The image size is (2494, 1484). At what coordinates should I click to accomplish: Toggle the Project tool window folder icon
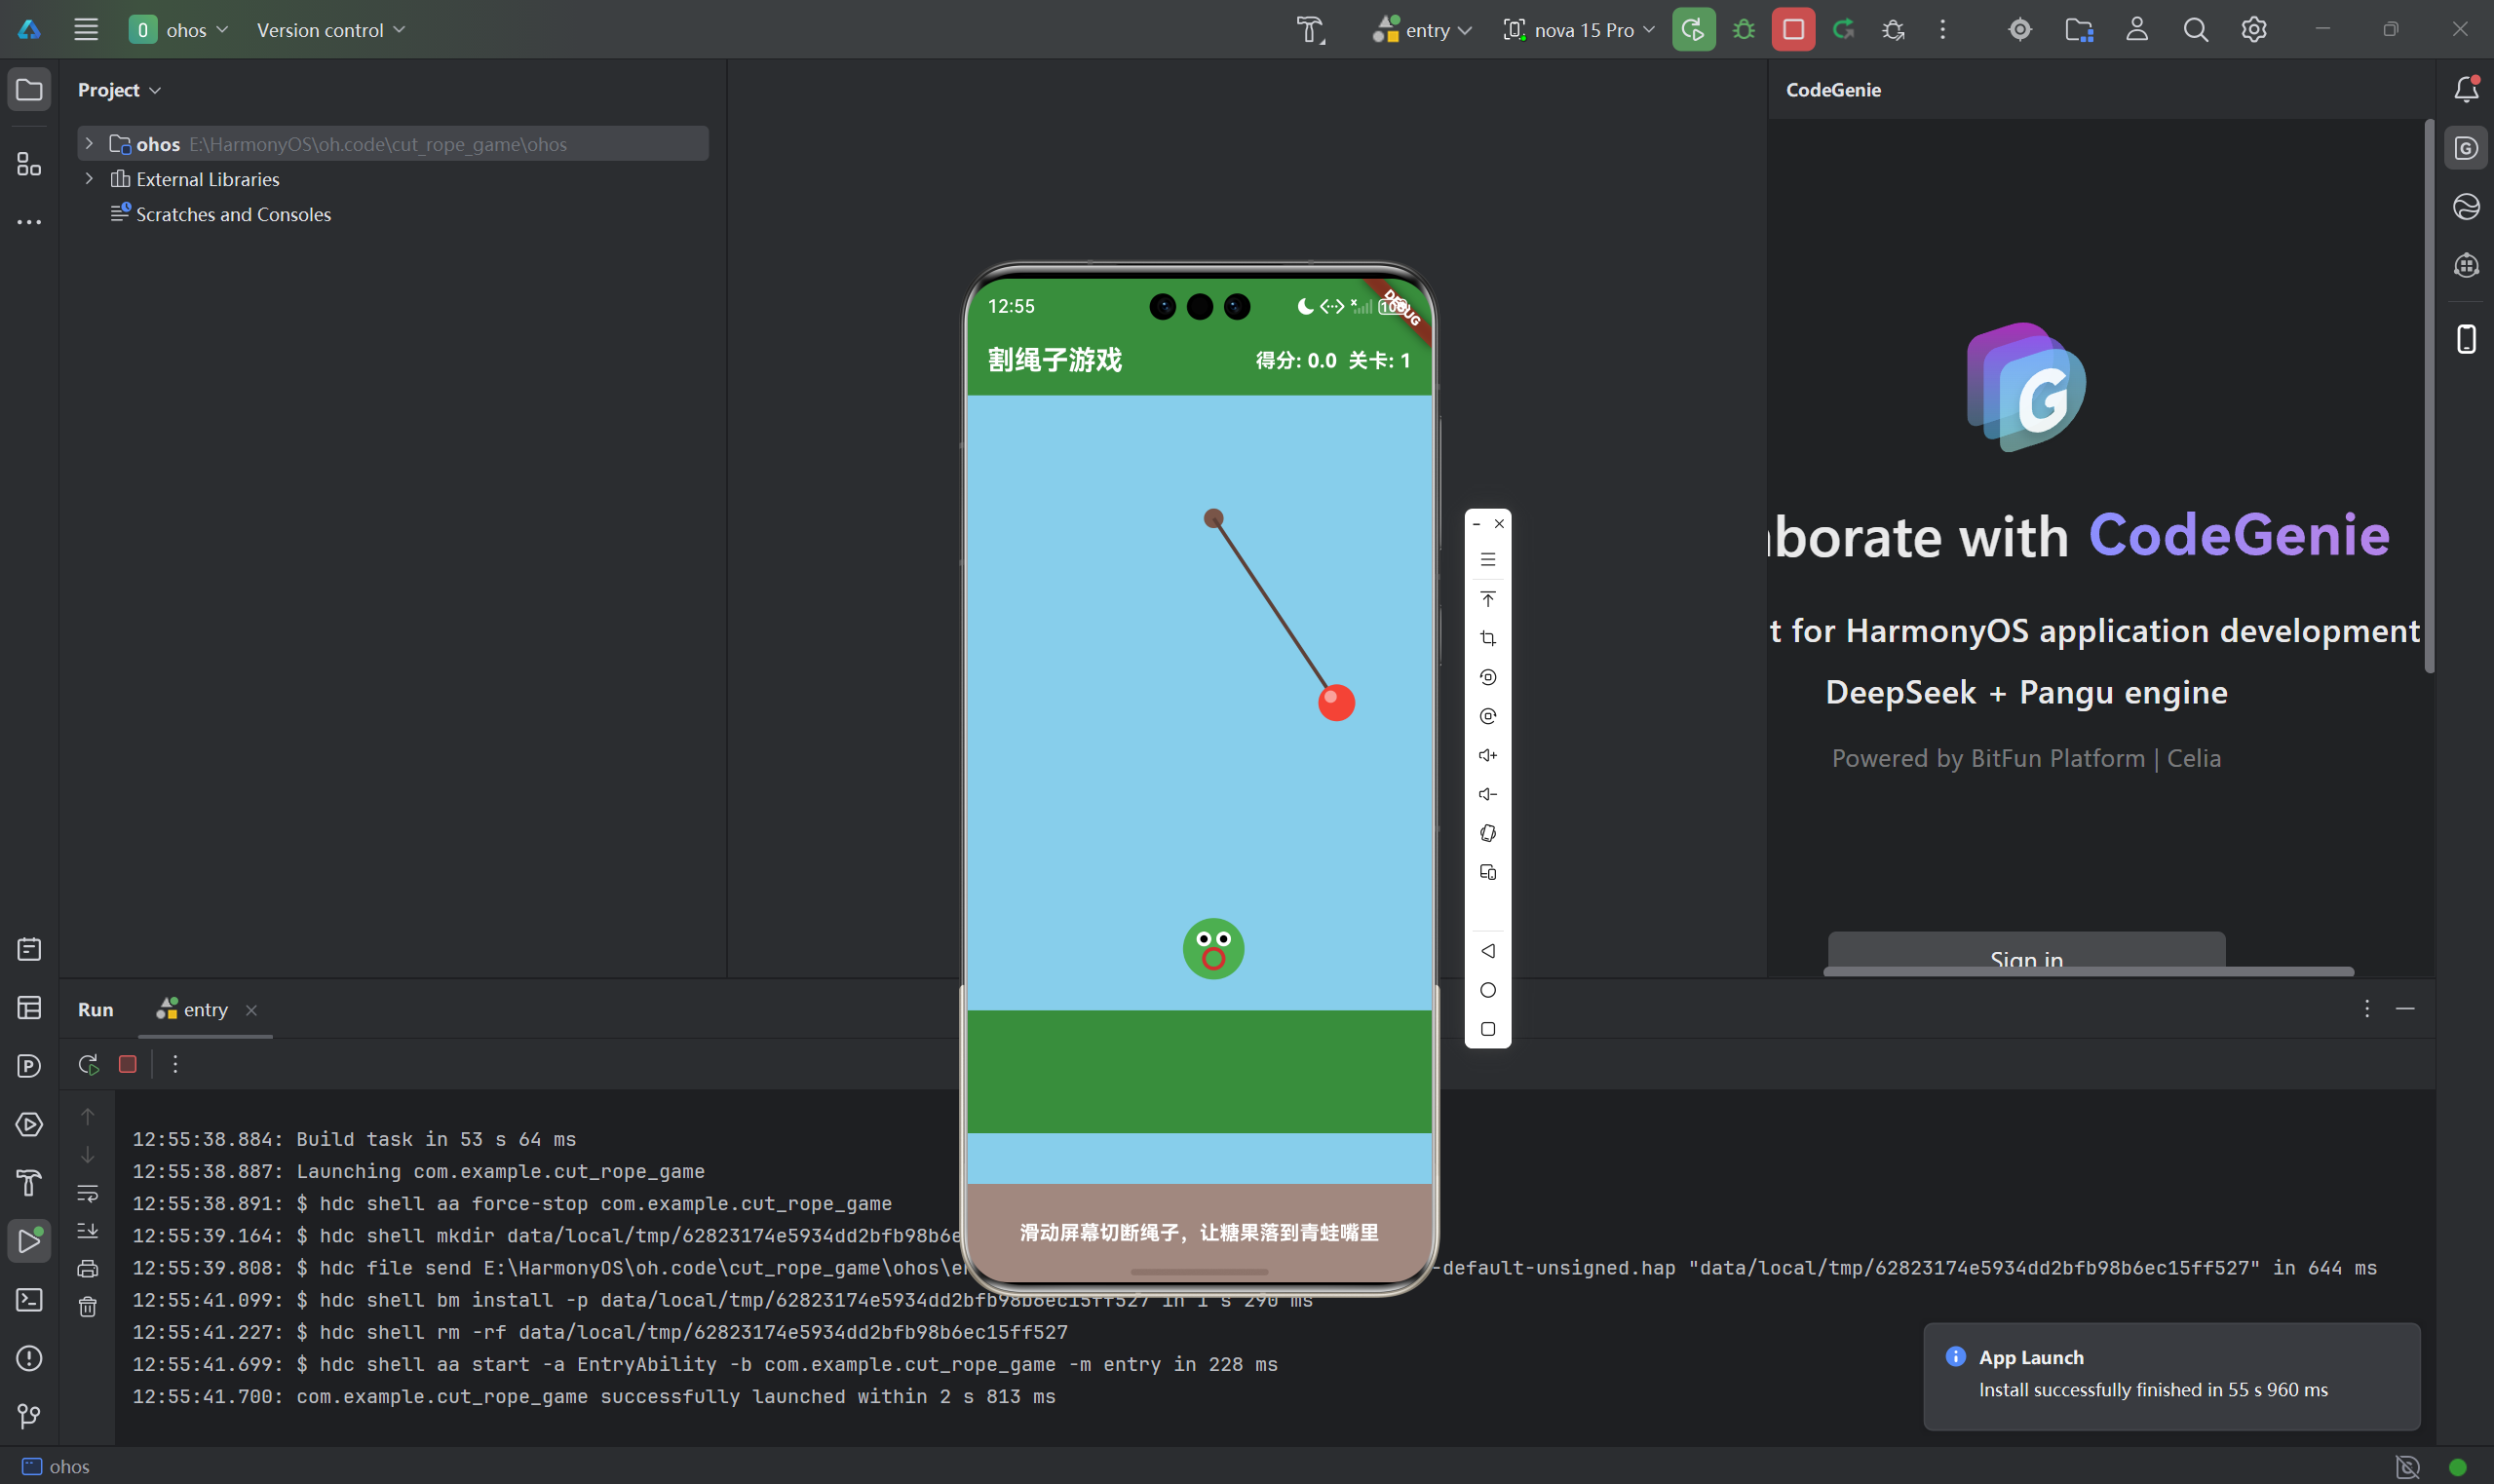point(29,90)
